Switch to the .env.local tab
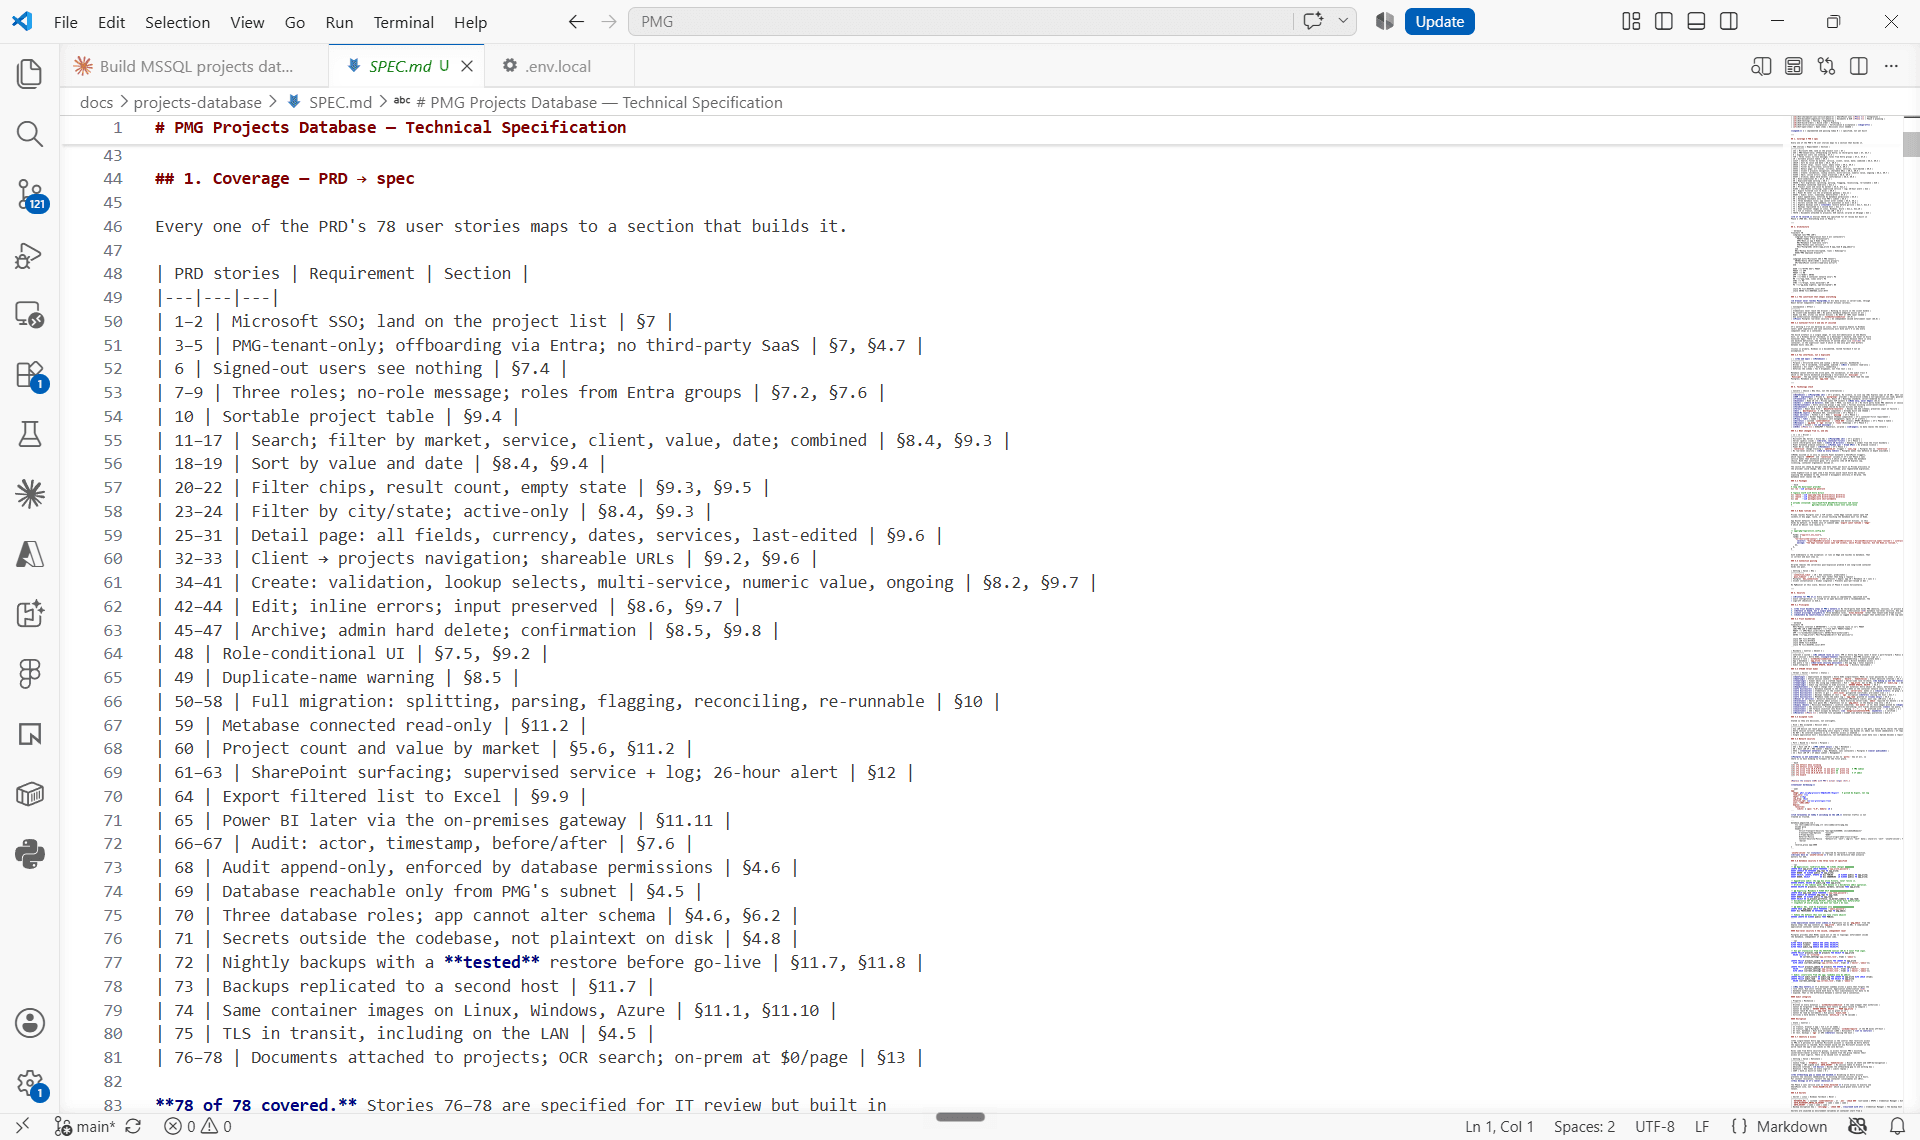1920x1140 pixels. pyautogui.click(x=559, y=66)
